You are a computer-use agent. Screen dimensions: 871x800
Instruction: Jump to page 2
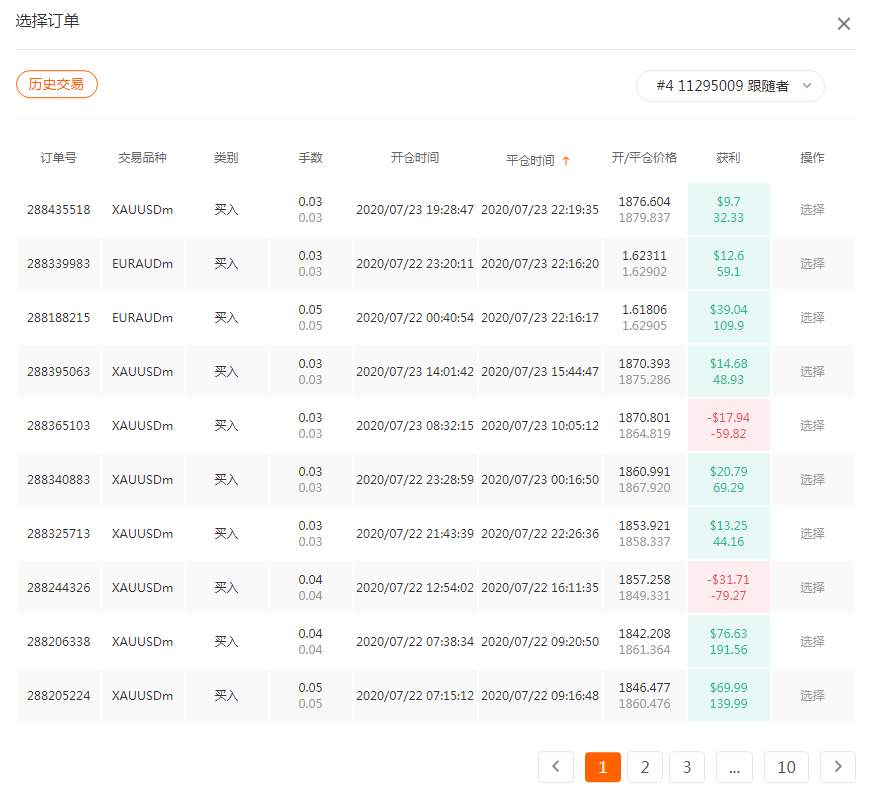coord(645,767)
